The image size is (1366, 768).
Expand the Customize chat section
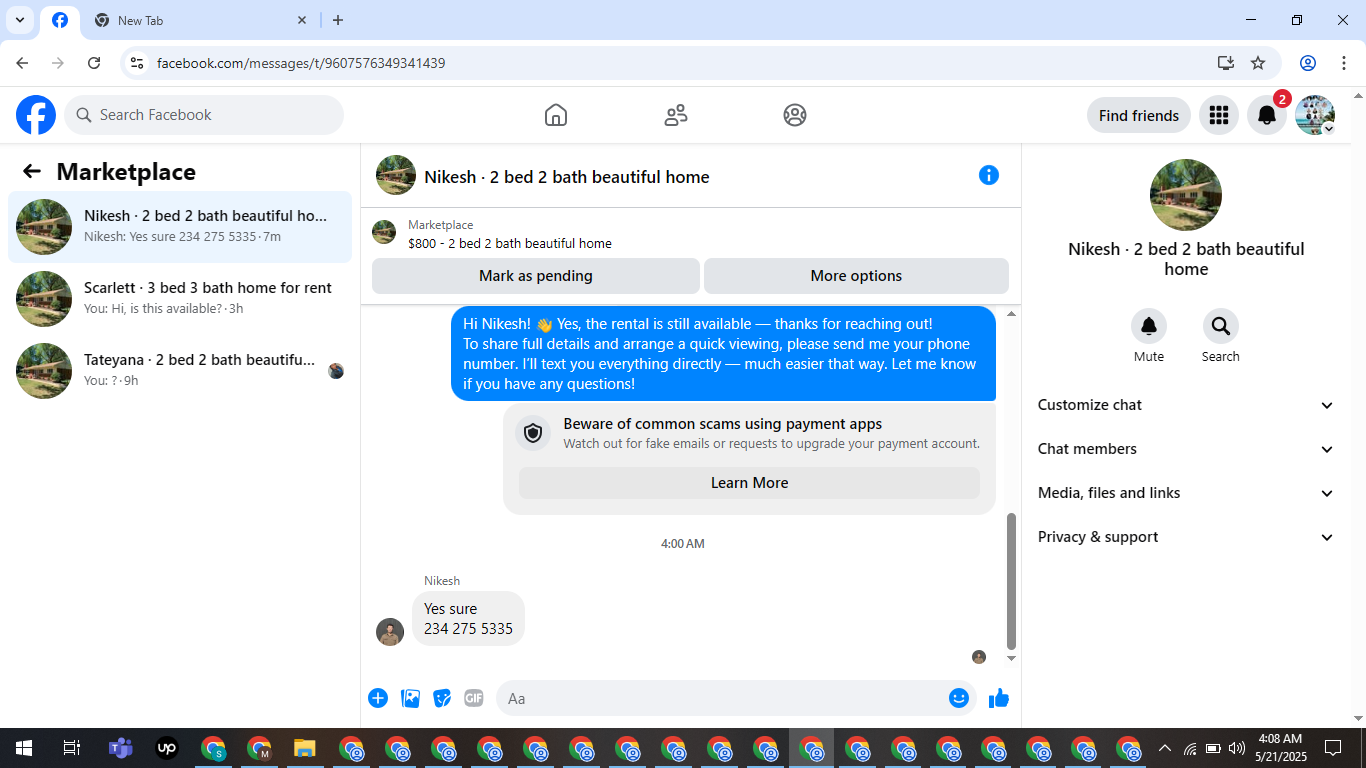pos(1186,405)
